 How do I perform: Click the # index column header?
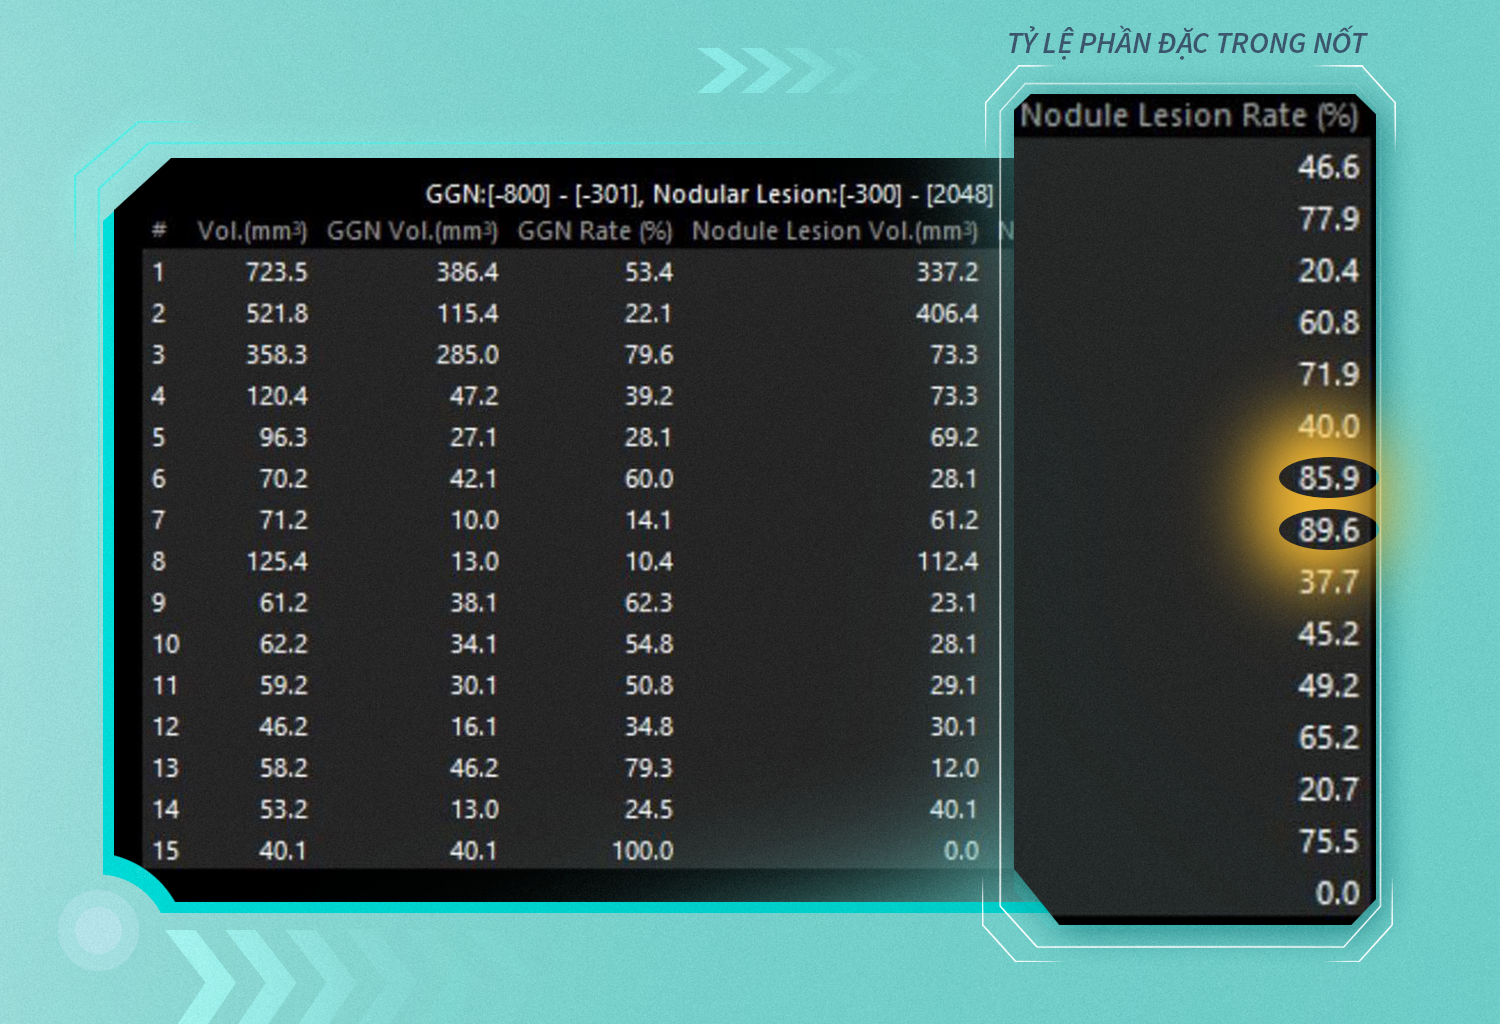point(159,231)
